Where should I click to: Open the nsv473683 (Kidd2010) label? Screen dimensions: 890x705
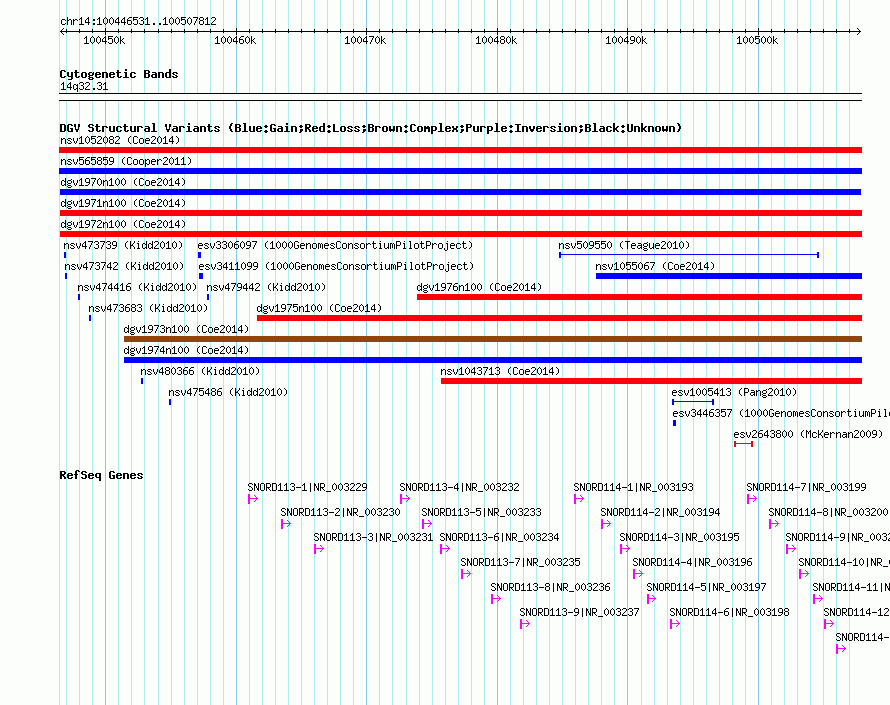pyautogui.click(x=148, y=308)
